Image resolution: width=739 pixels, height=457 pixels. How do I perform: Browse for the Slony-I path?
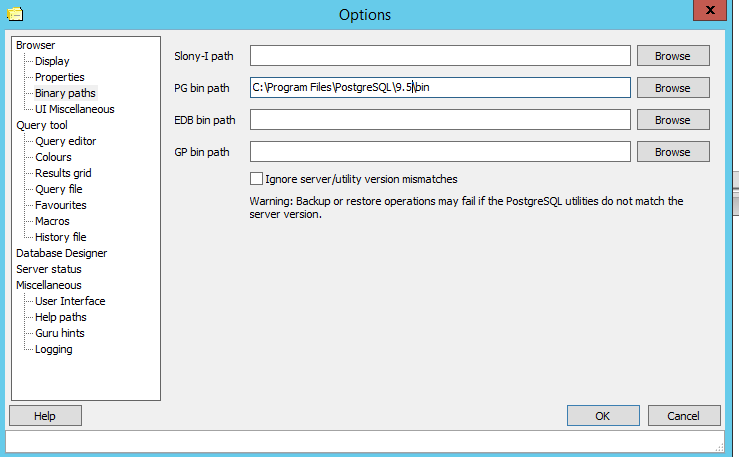[673, 56]
